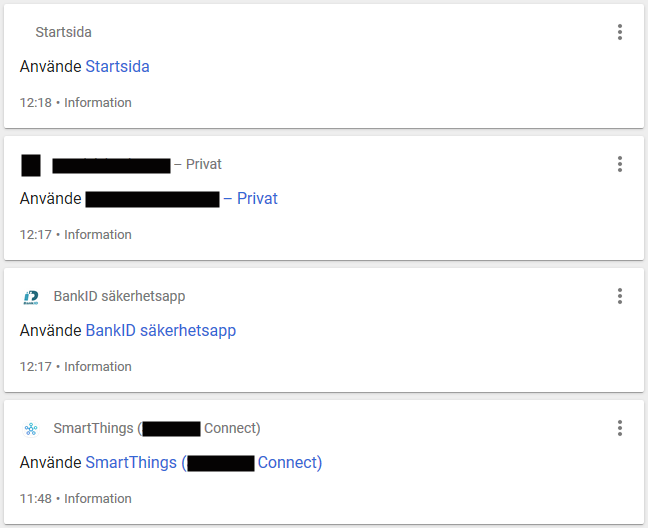Open the blue SmartThings Connect link
This screenshot has height=528, width=648.
204,463
